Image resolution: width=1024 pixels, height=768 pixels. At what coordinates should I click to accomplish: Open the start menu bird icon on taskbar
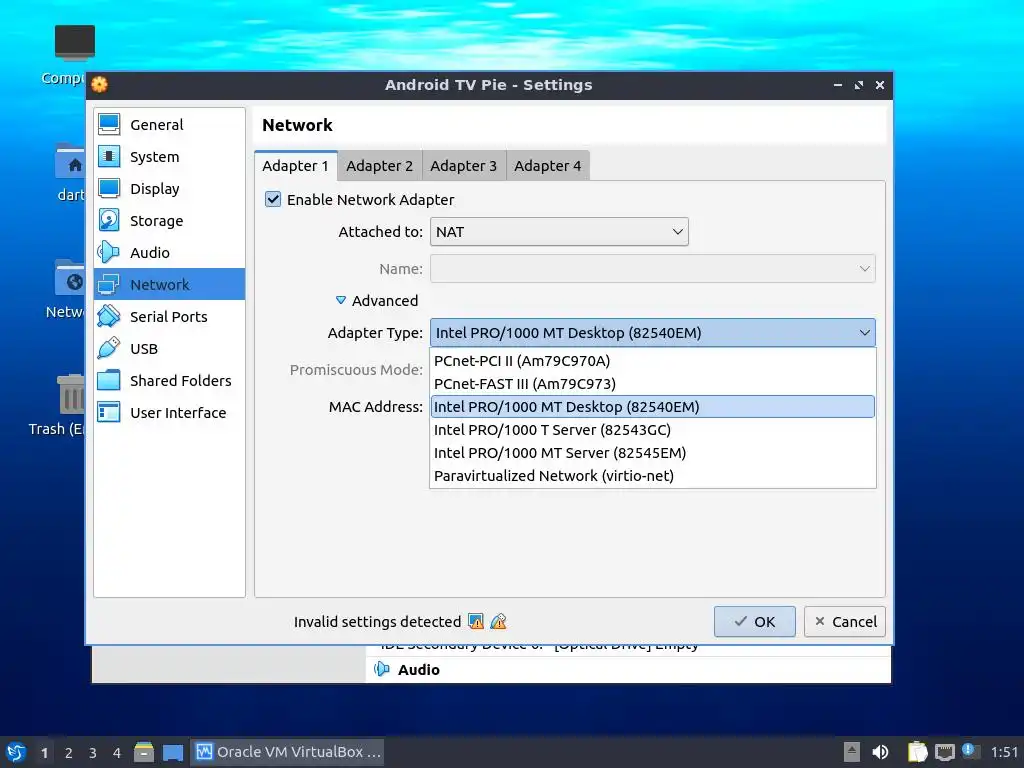16,752
